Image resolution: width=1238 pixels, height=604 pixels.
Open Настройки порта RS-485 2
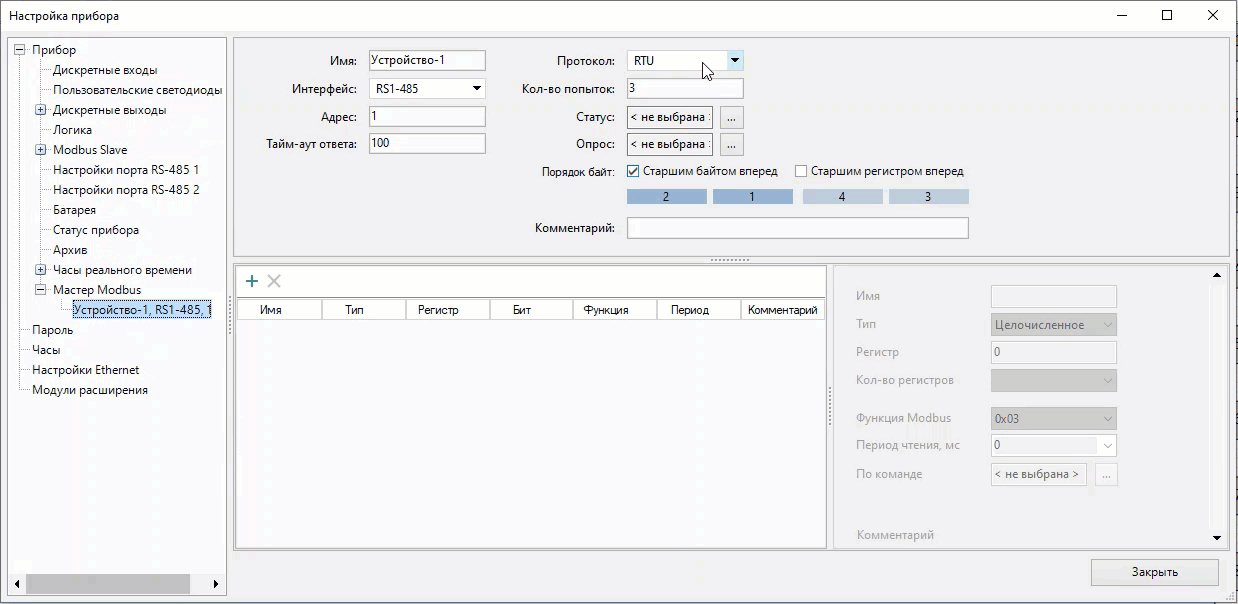tap(126, 190)
